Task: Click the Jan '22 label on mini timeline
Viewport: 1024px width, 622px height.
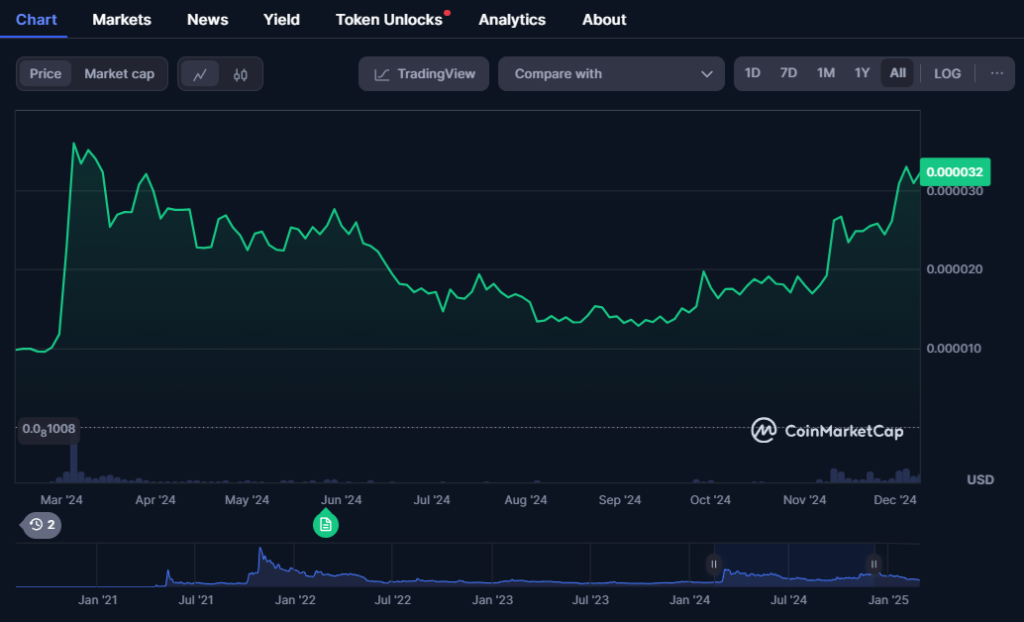Action: click(295, 600)
